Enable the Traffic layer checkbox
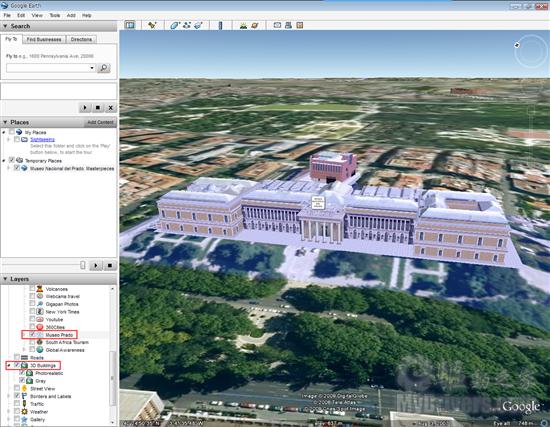Screen dimensions: 550x427 pyautogui.click(x=16, y=404)
